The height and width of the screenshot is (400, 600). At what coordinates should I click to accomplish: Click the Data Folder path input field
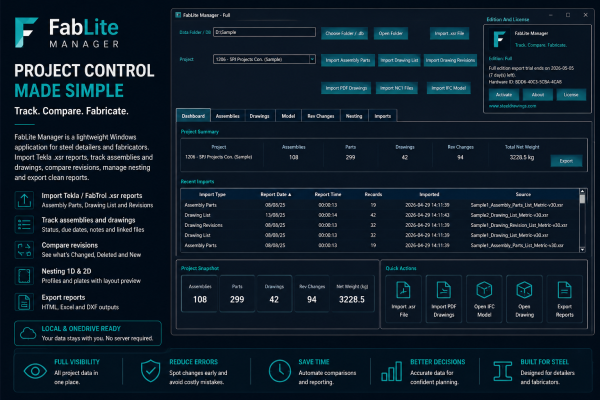click(264, 32)
